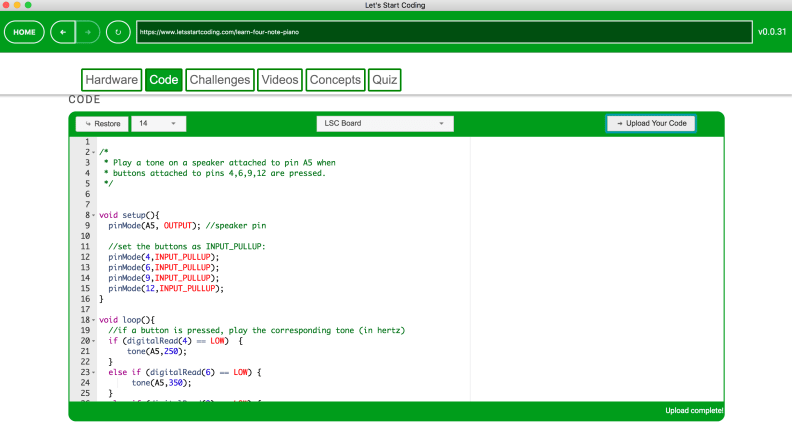
Task: Click the HOME button
Action: coord(24,32)
